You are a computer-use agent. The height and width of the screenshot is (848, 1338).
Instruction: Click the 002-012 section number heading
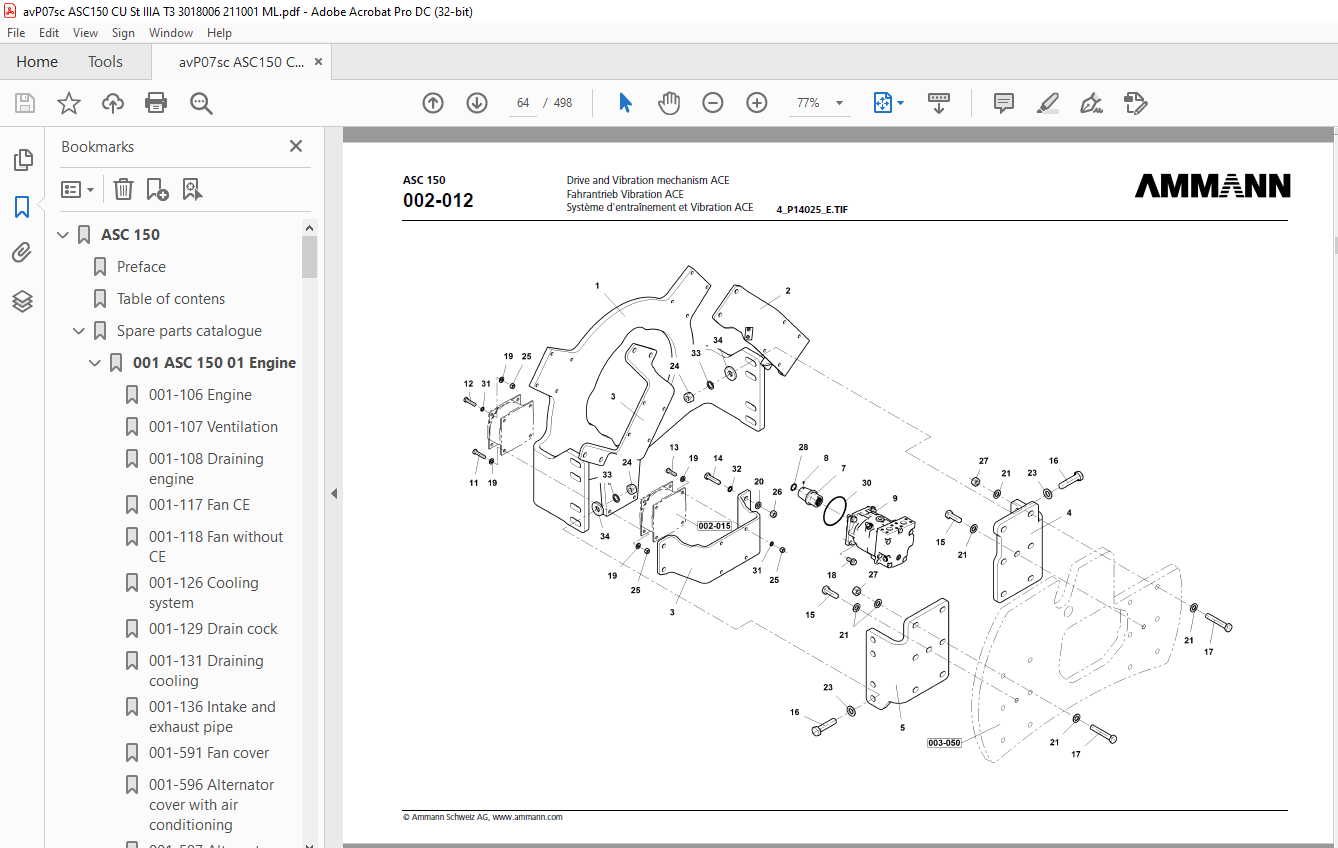[438, 200]
